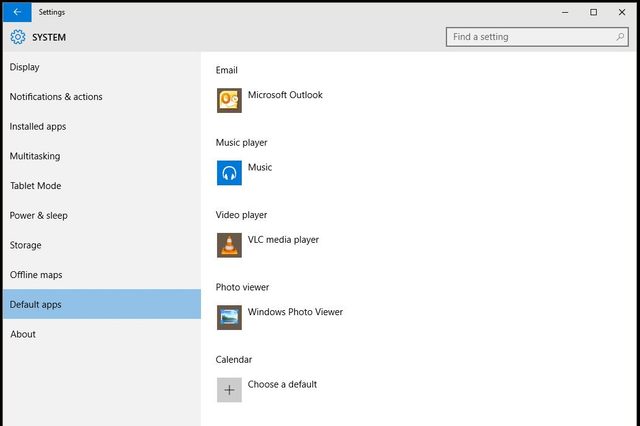Maximize the Settings window

pos(593,12)
